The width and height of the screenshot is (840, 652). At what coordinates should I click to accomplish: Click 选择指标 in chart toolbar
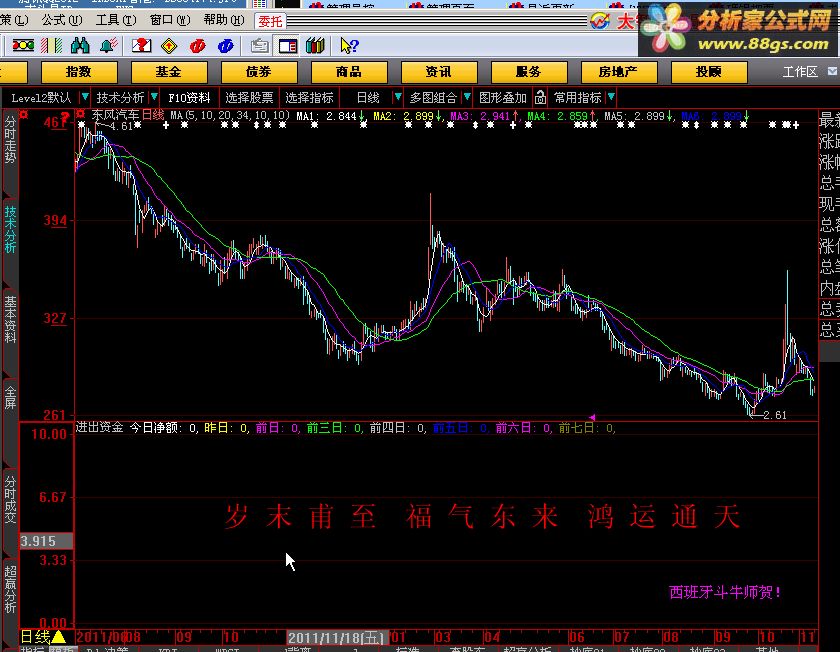click(309, 98)
